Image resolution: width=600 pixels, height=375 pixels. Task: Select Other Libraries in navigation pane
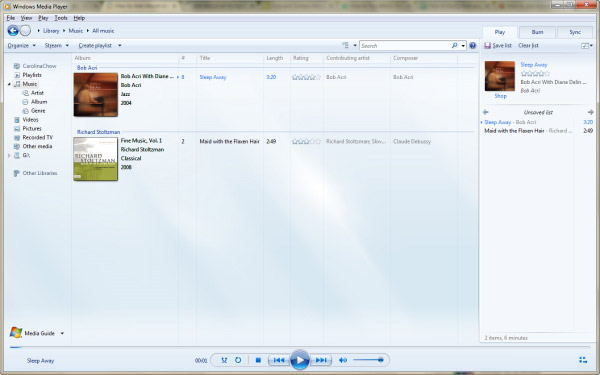click(x=40, y=173)
